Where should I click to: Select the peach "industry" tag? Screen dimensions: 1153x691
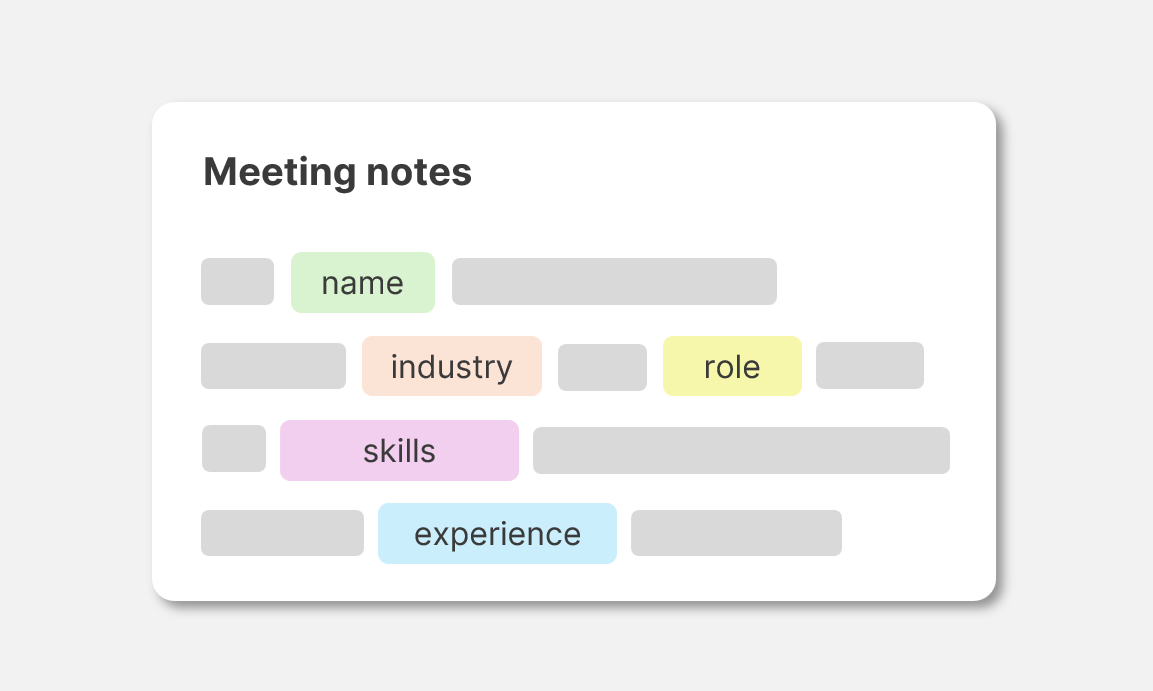pos(451,366)
